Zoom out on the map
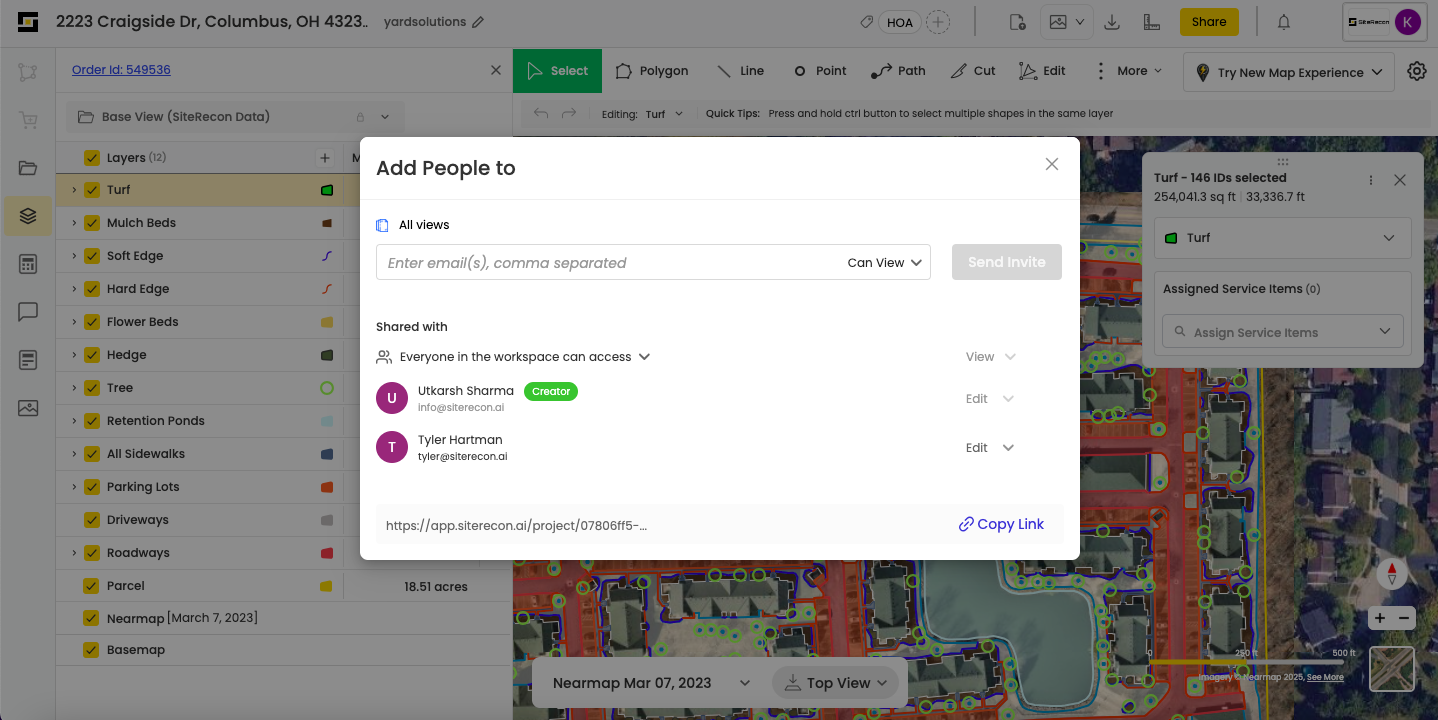This screenshot has height=720, width=1438. [x=1404, y=618]
